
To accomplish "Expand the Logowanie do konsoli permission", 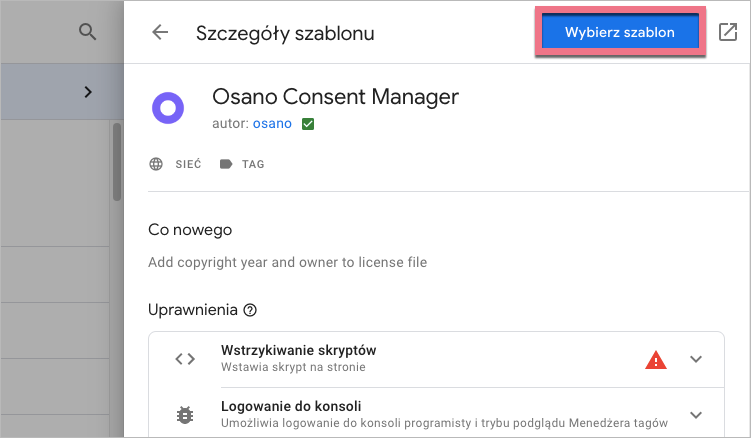I will tap(697, 415).
